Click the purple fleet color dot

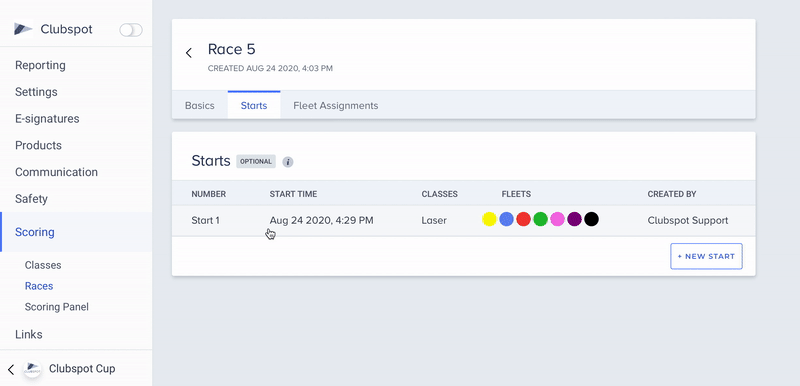tap(574, 220)
